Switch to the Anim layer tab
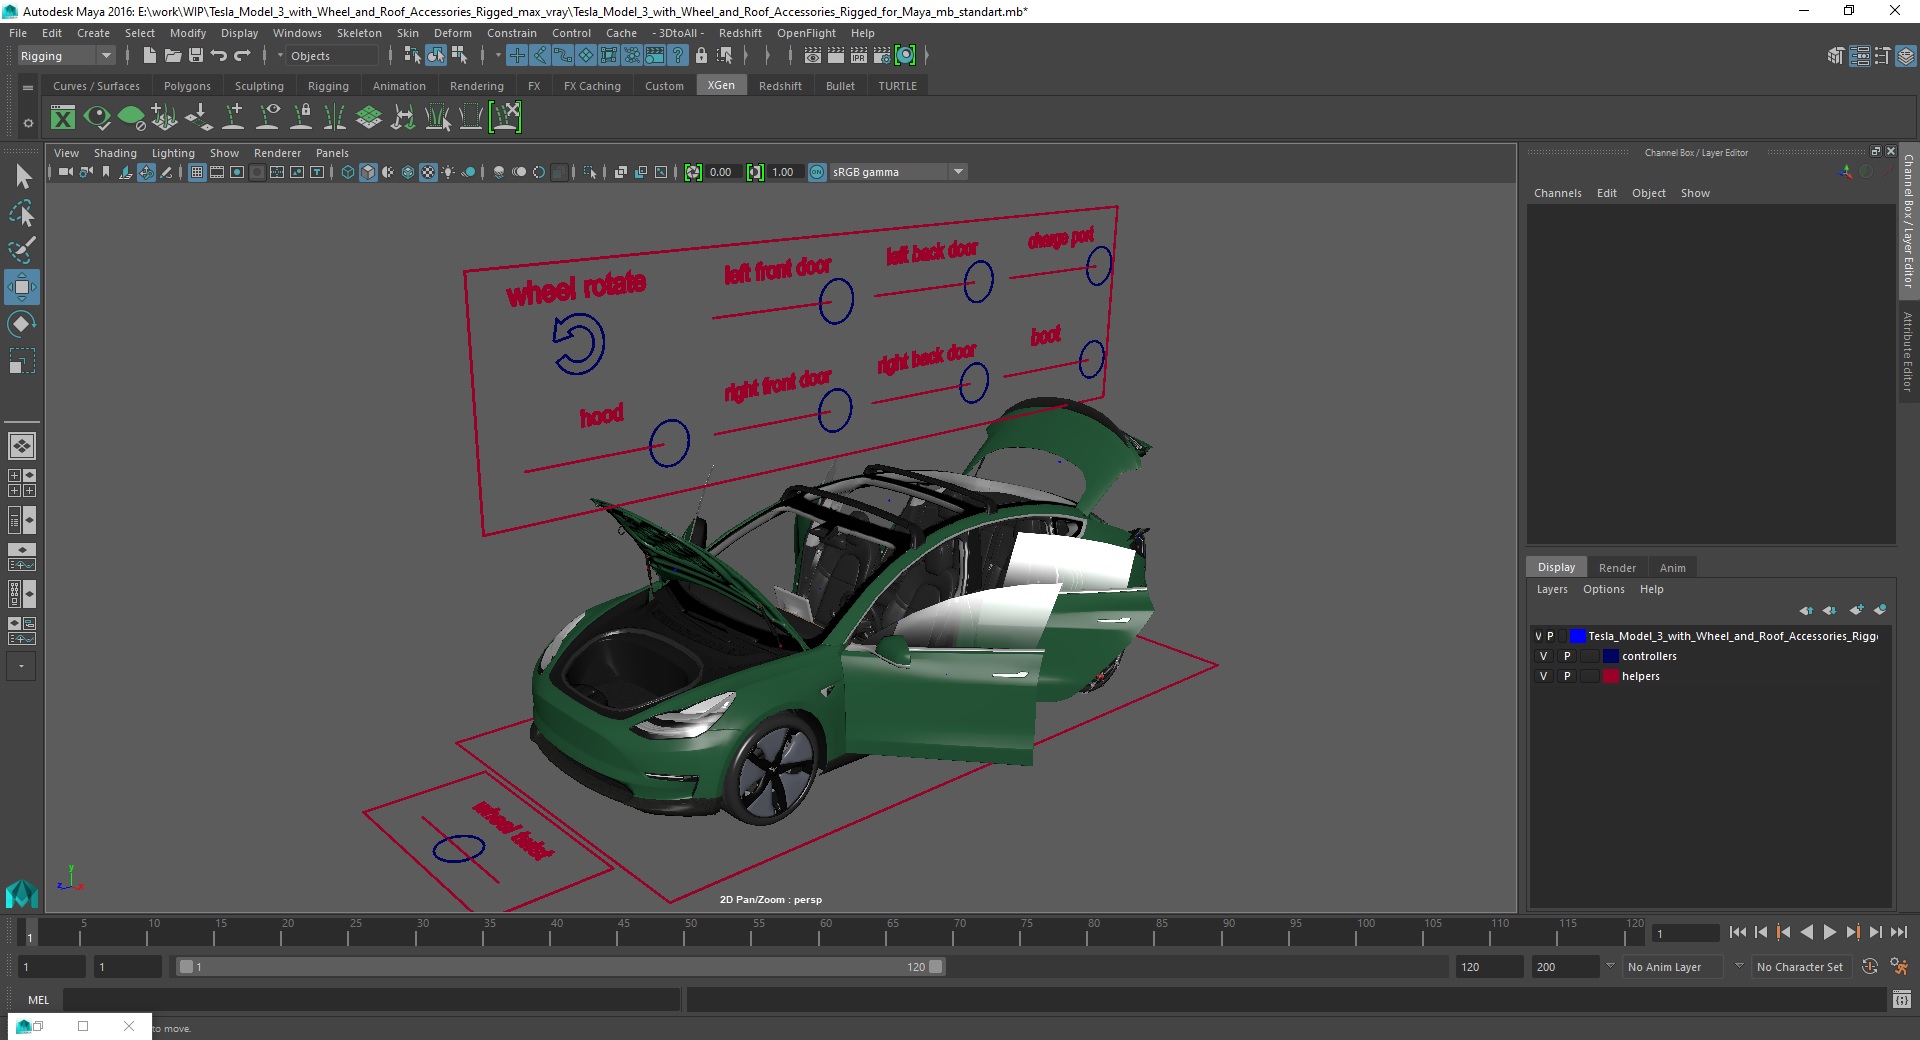This screenshot has height=1040, width=1920. [1672, 568]
